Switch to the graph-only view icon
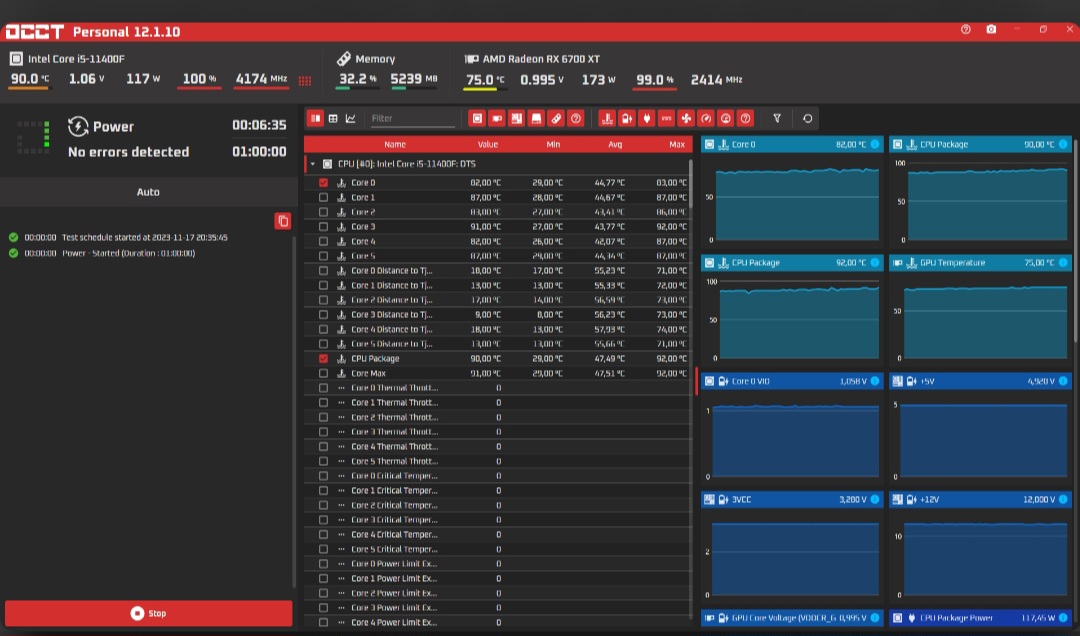The width and height of the screenshot is (1080, 636). [x=351, y=118]
